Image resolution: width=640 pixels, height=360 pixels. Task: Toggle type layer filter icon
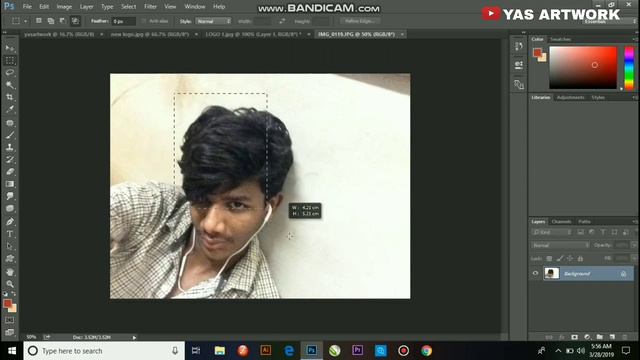603,232
